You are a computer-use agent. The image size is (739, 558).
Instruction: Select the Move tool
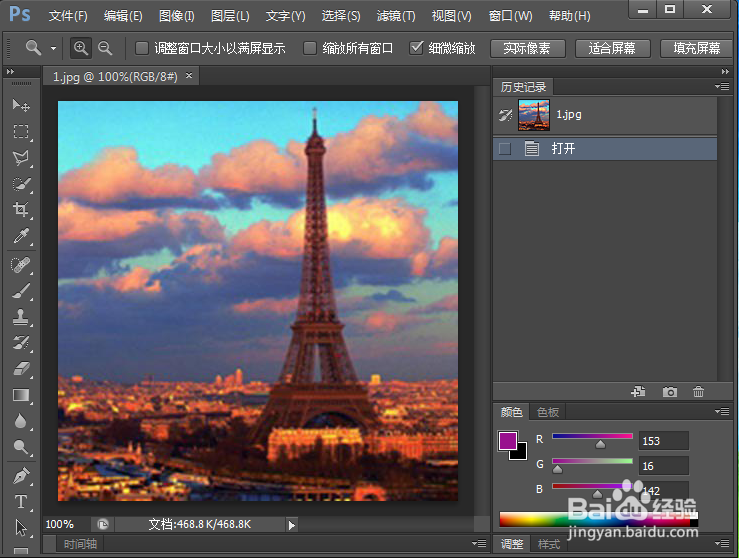pyautogui.click(x=21, y=105)
